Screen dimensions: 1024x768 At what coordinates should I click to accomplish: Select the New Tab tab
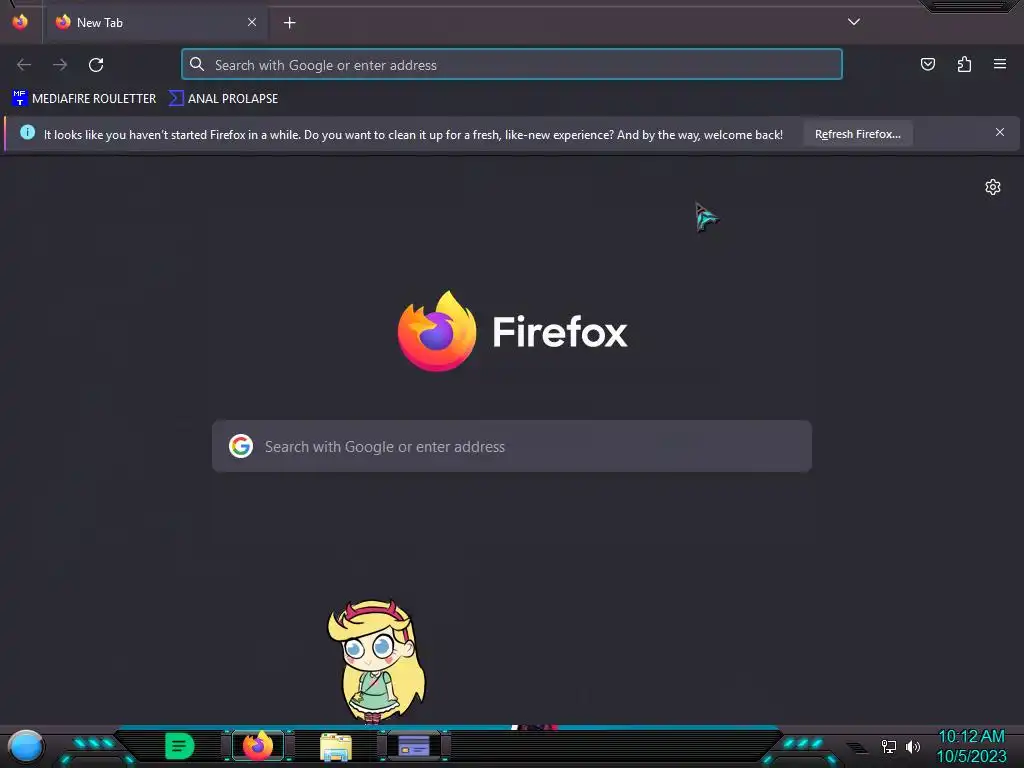pos(157,23)
